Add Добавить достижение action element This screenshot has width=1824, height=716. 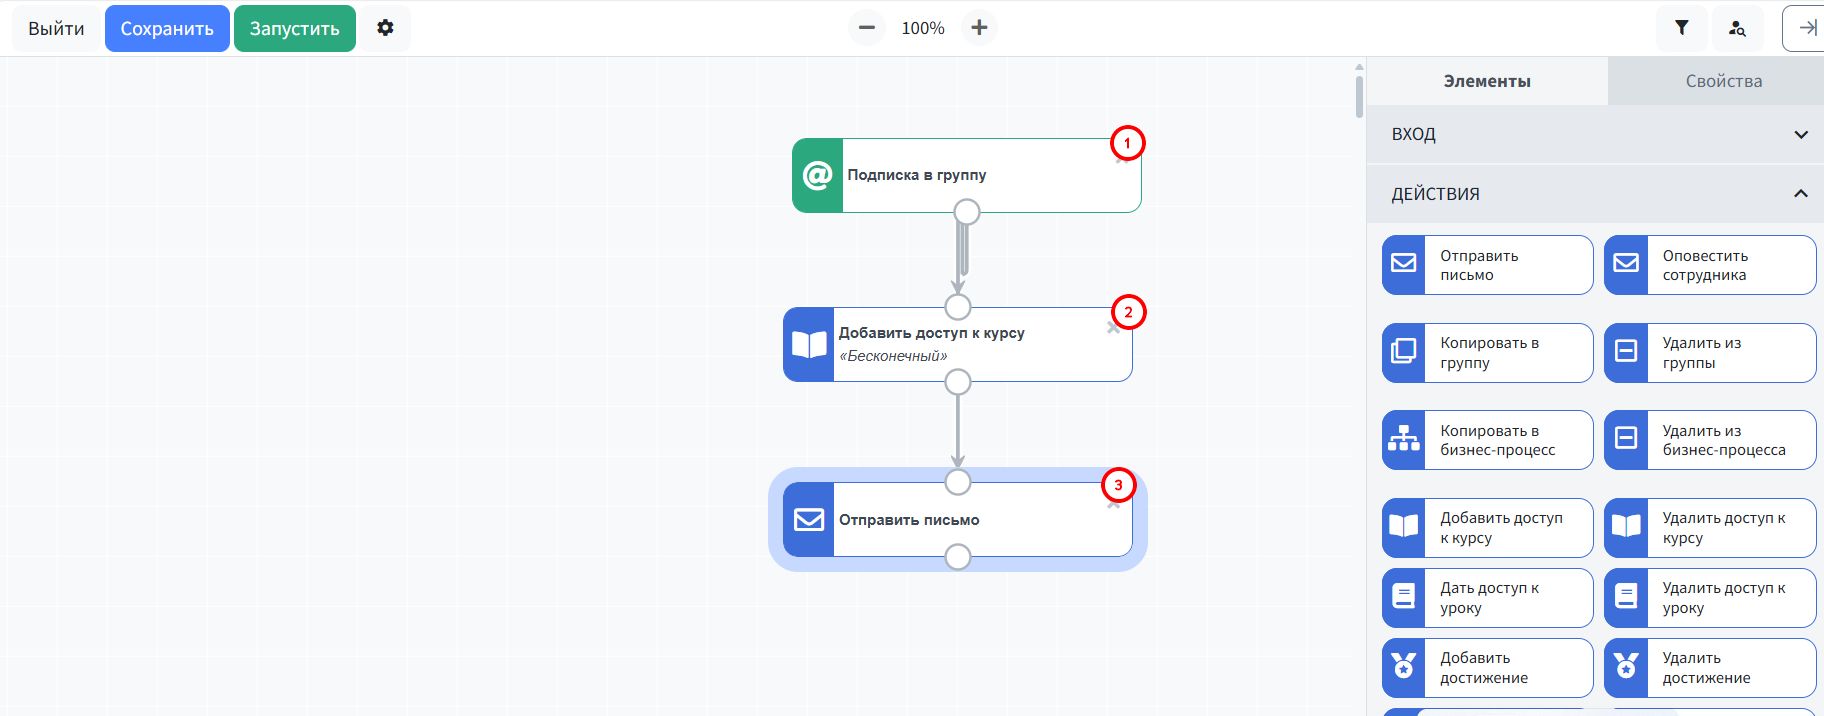[1487, 668]
